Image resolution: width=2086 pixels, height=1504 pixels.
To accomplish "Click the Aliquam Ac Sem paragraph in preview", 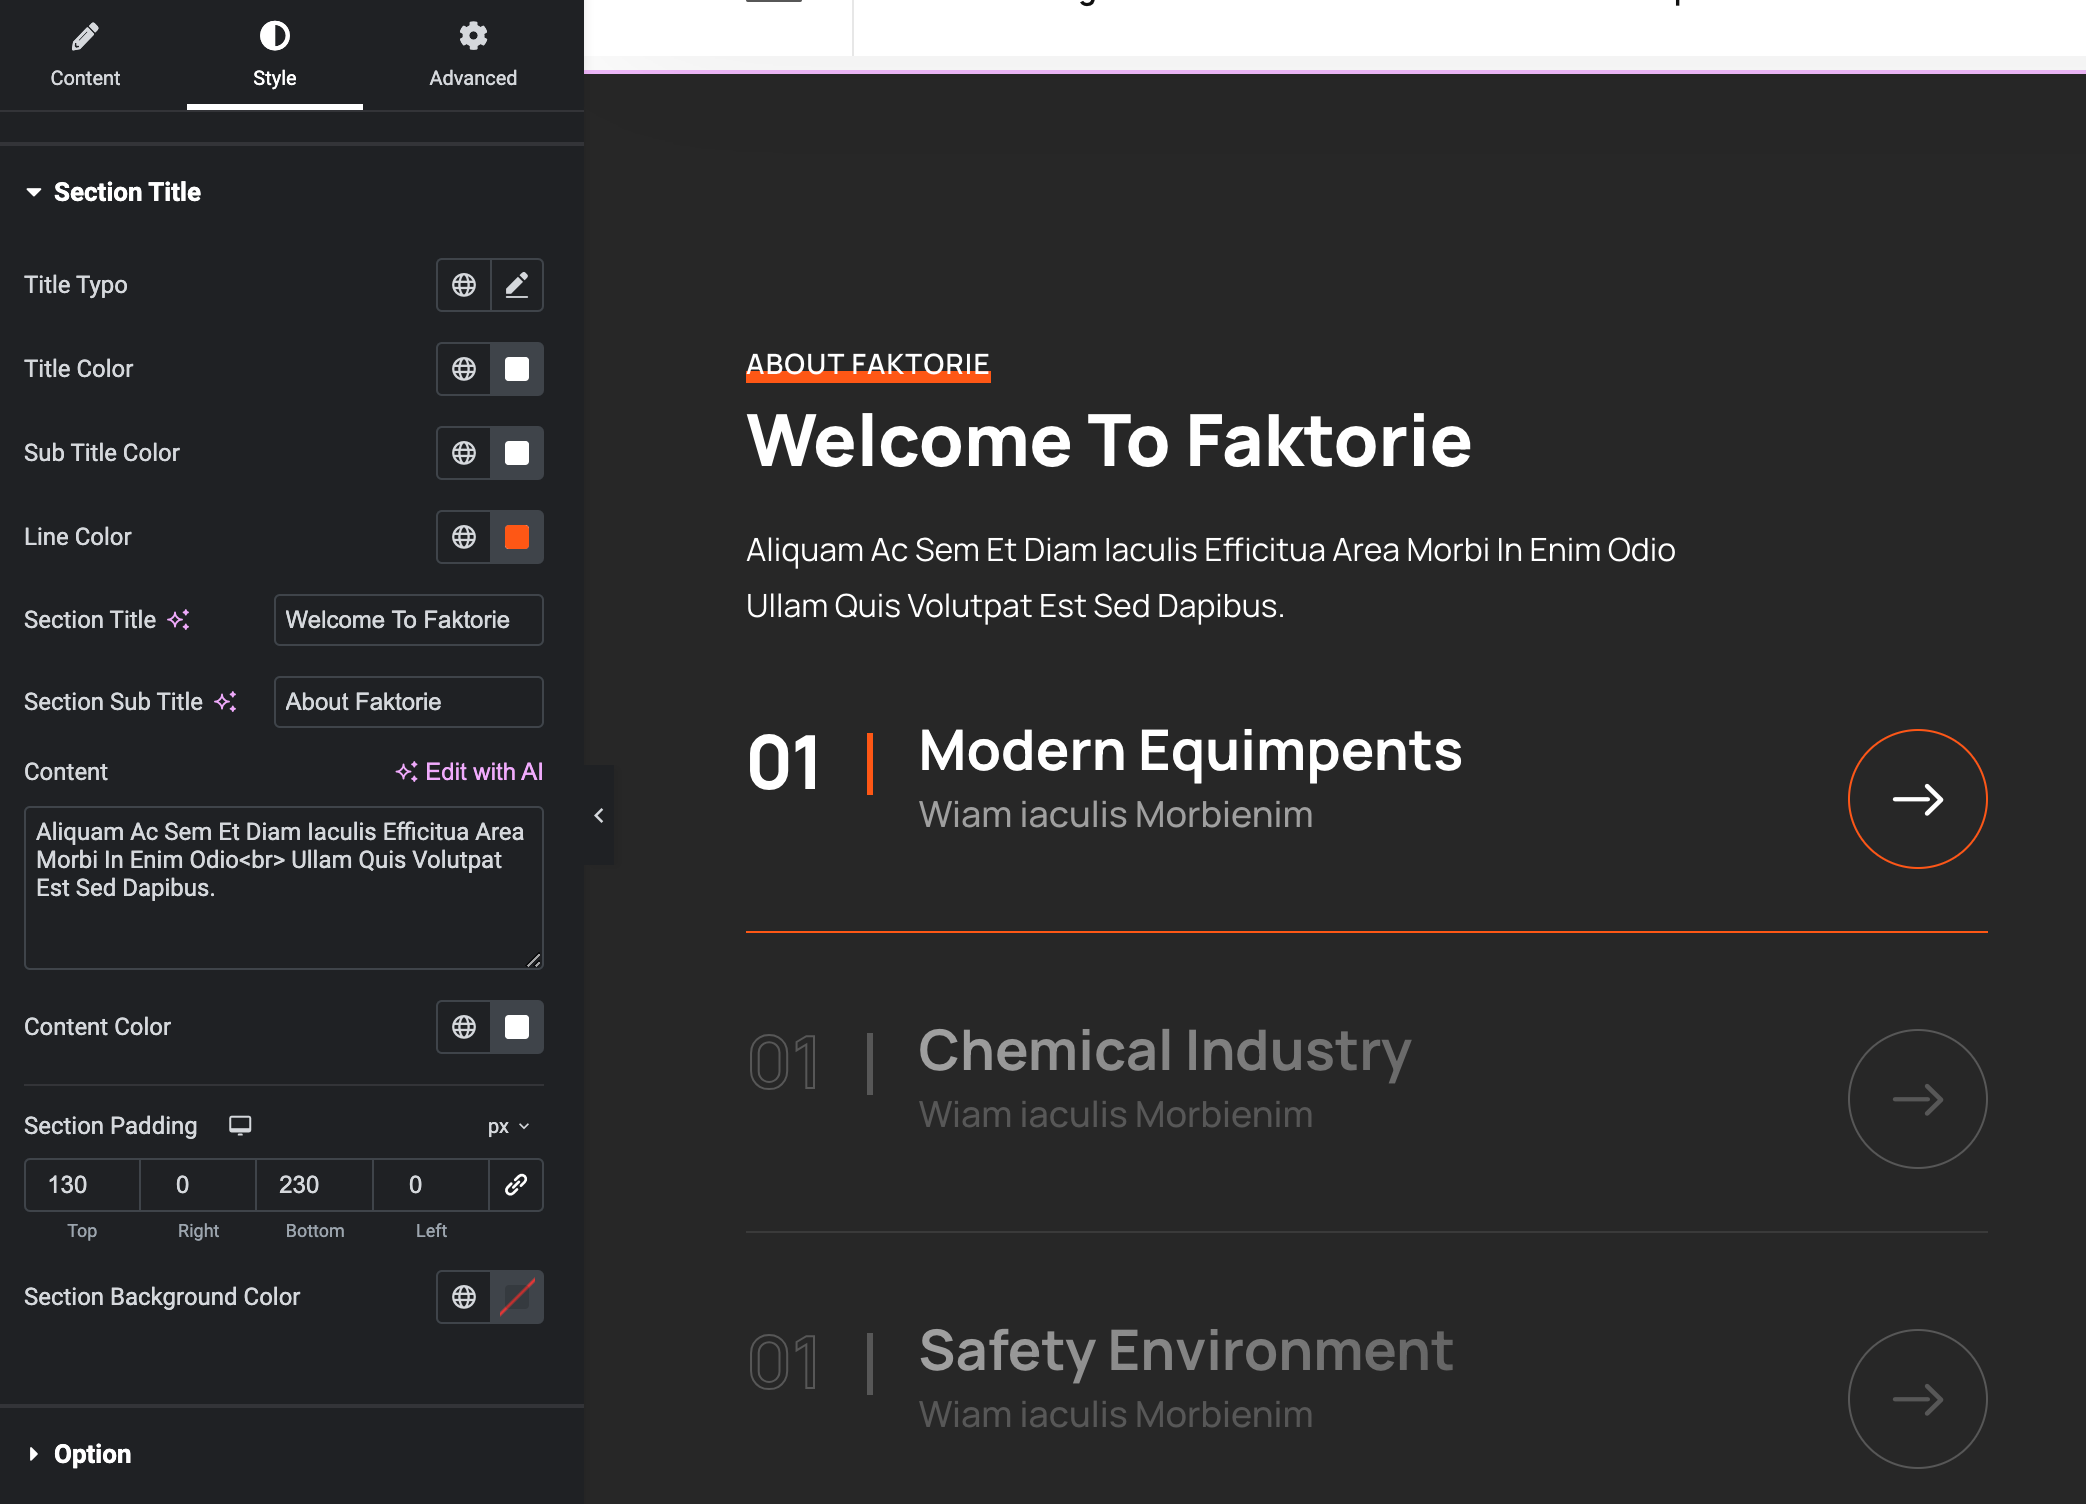I will click(x=1211, y=578).
